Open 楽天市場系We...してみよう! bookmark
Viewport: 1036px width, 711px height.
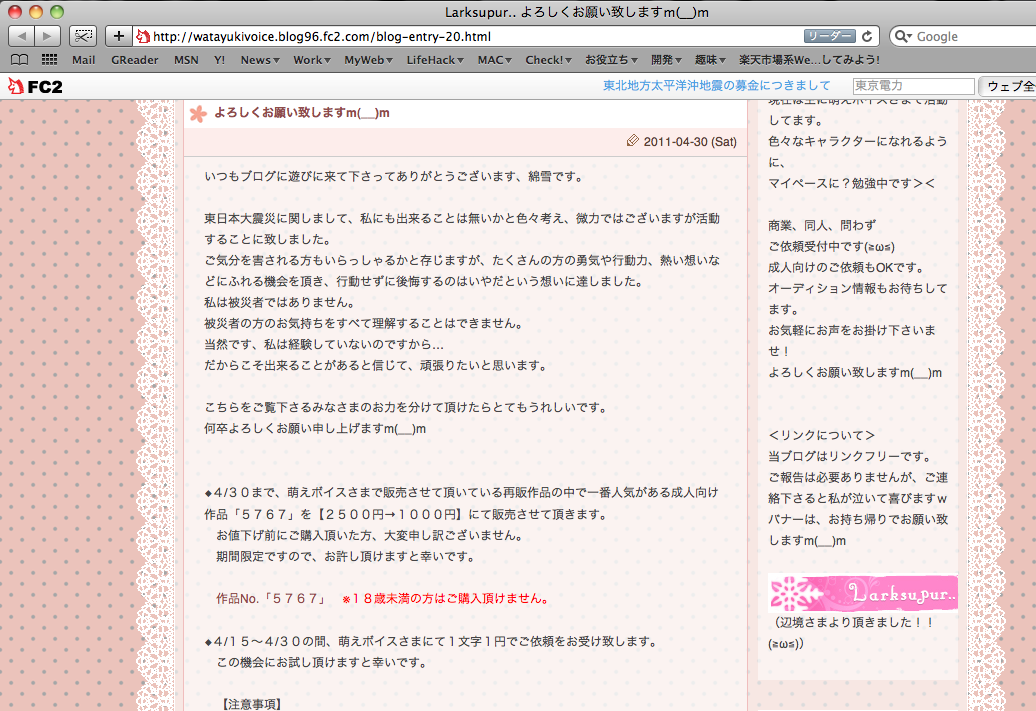click(809, 60)
